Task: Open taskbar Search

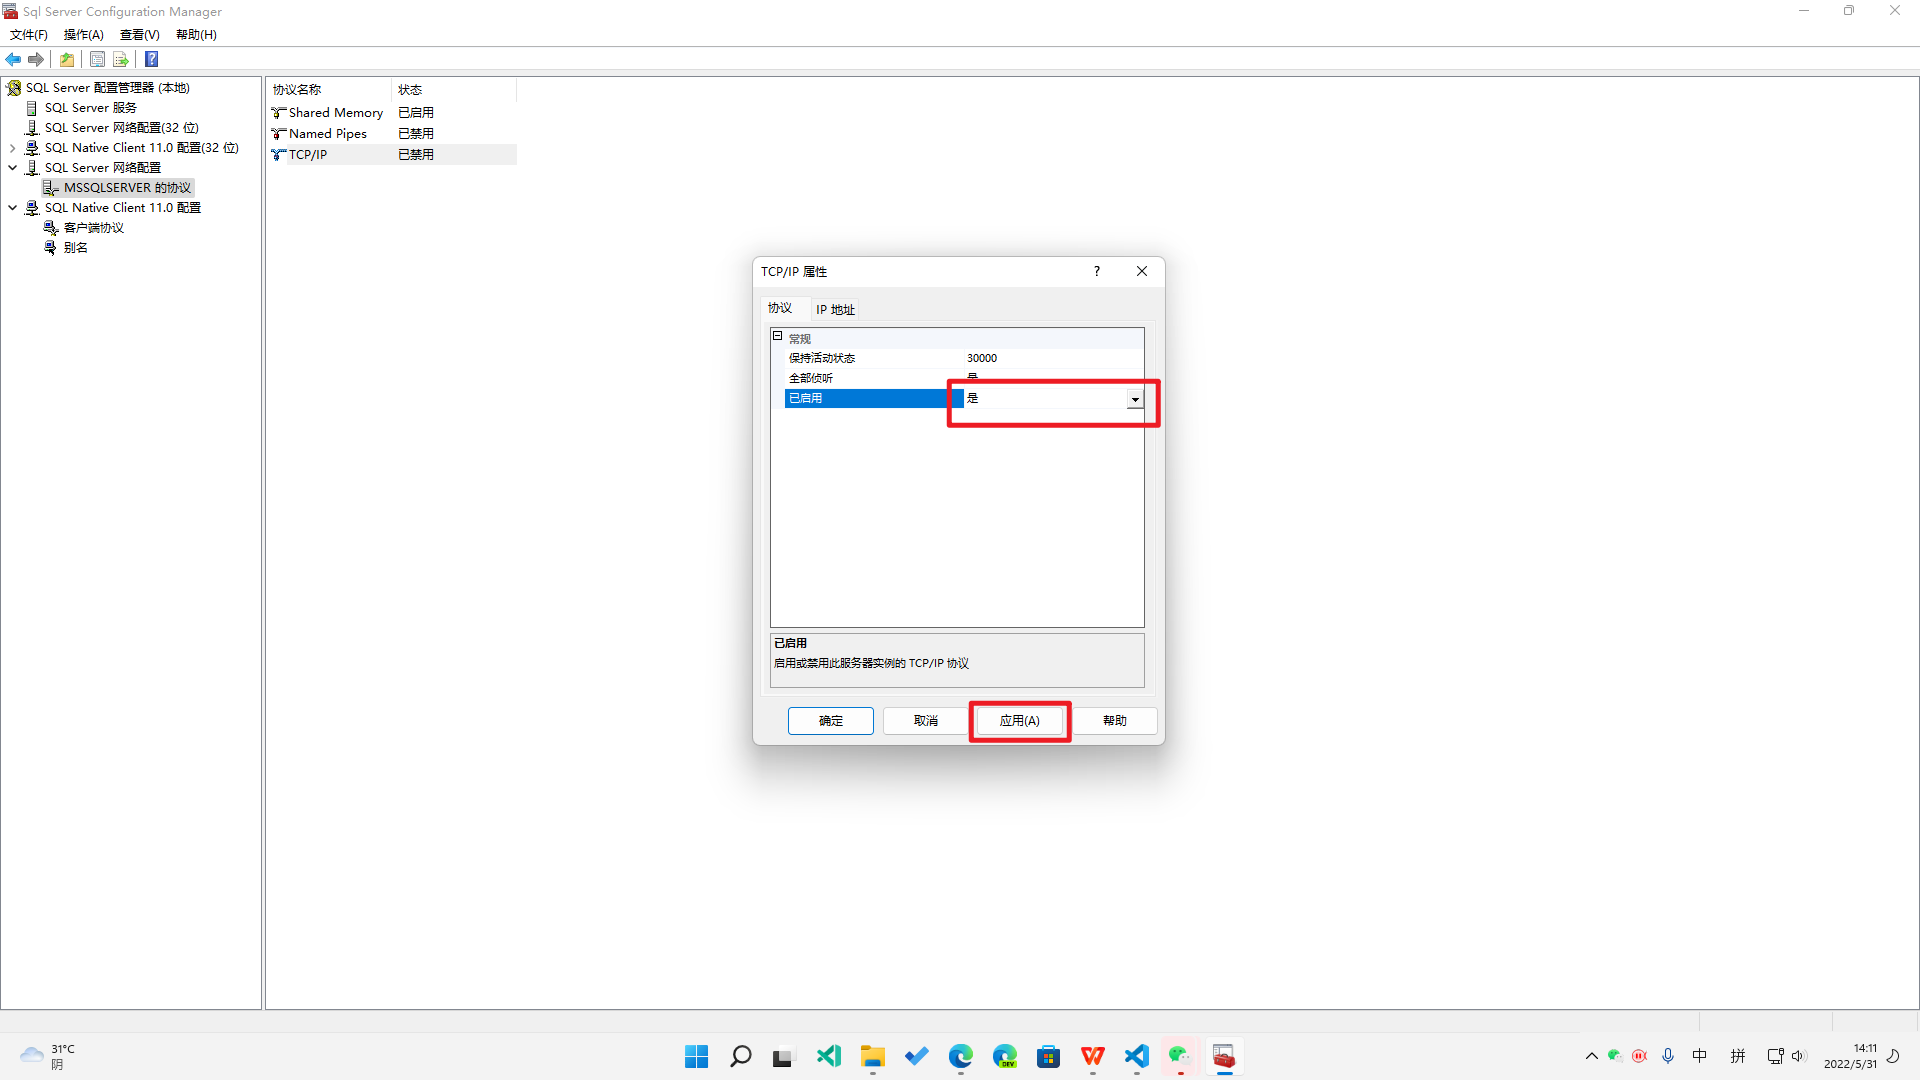Action: 741,1056
